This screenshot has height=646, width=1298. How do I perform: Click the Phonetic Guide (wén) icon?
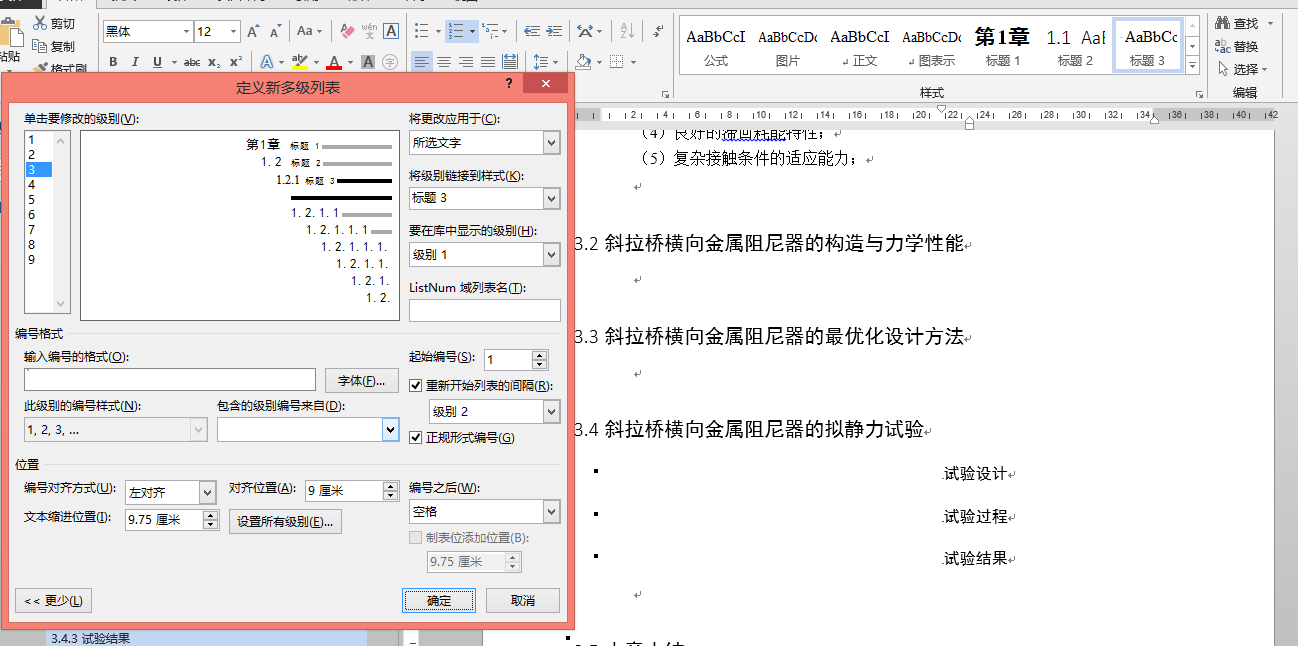(x=369, y=32)
